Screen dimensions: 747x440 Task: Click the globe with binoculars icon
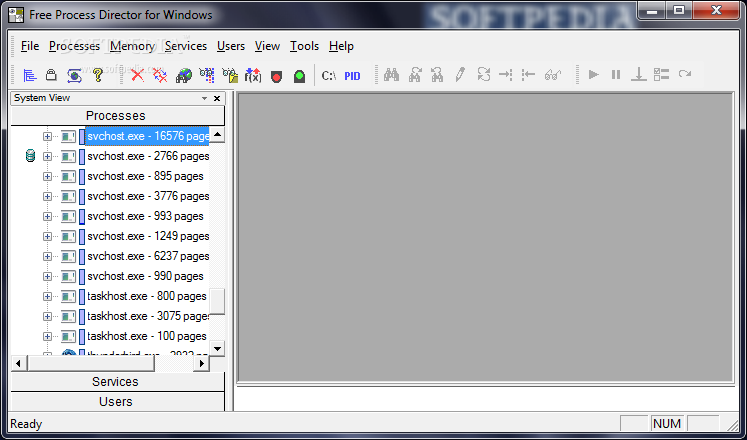[183, 75]
